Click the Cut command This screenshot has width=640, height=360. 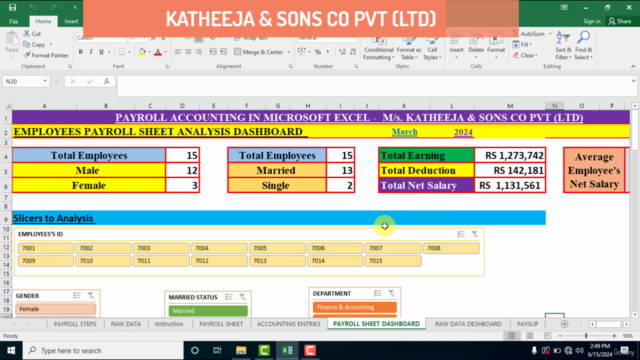coord(32,34)
